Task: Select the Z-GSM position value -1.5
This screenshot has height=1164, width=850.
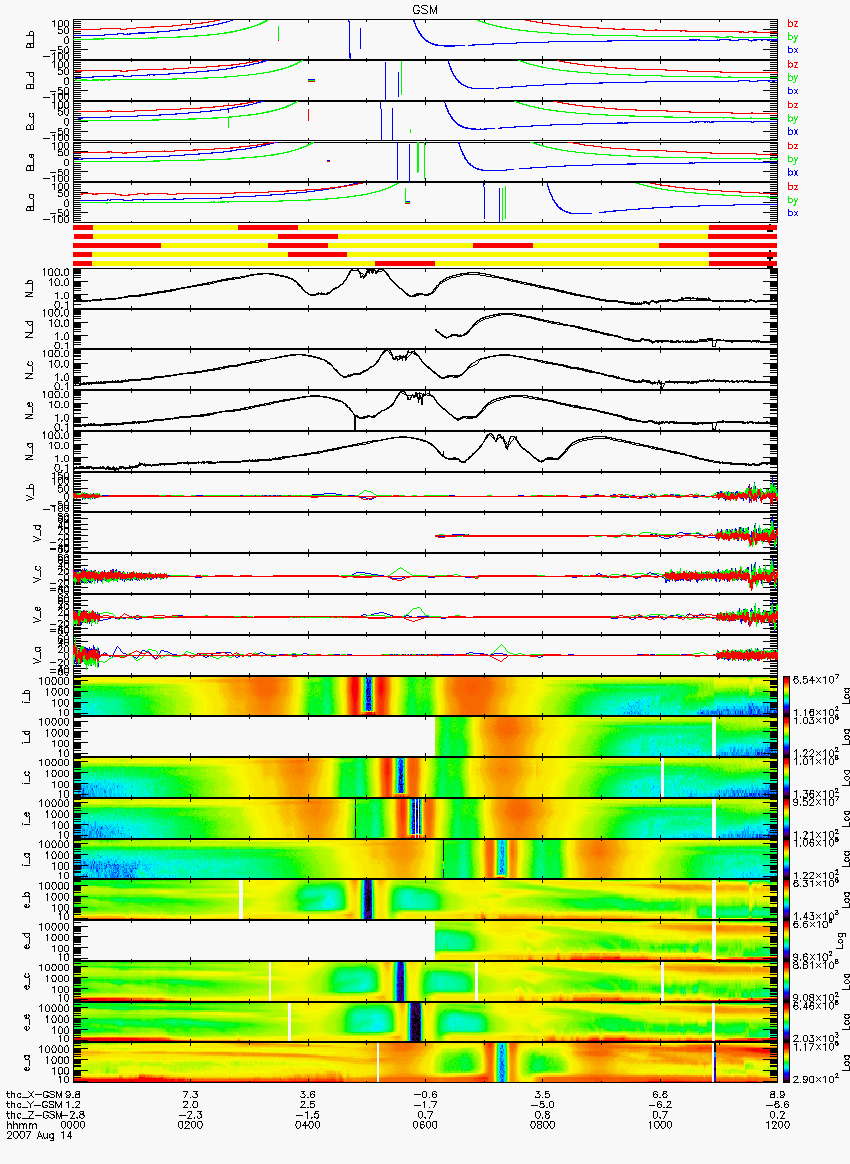Action: coord(307,1114)
